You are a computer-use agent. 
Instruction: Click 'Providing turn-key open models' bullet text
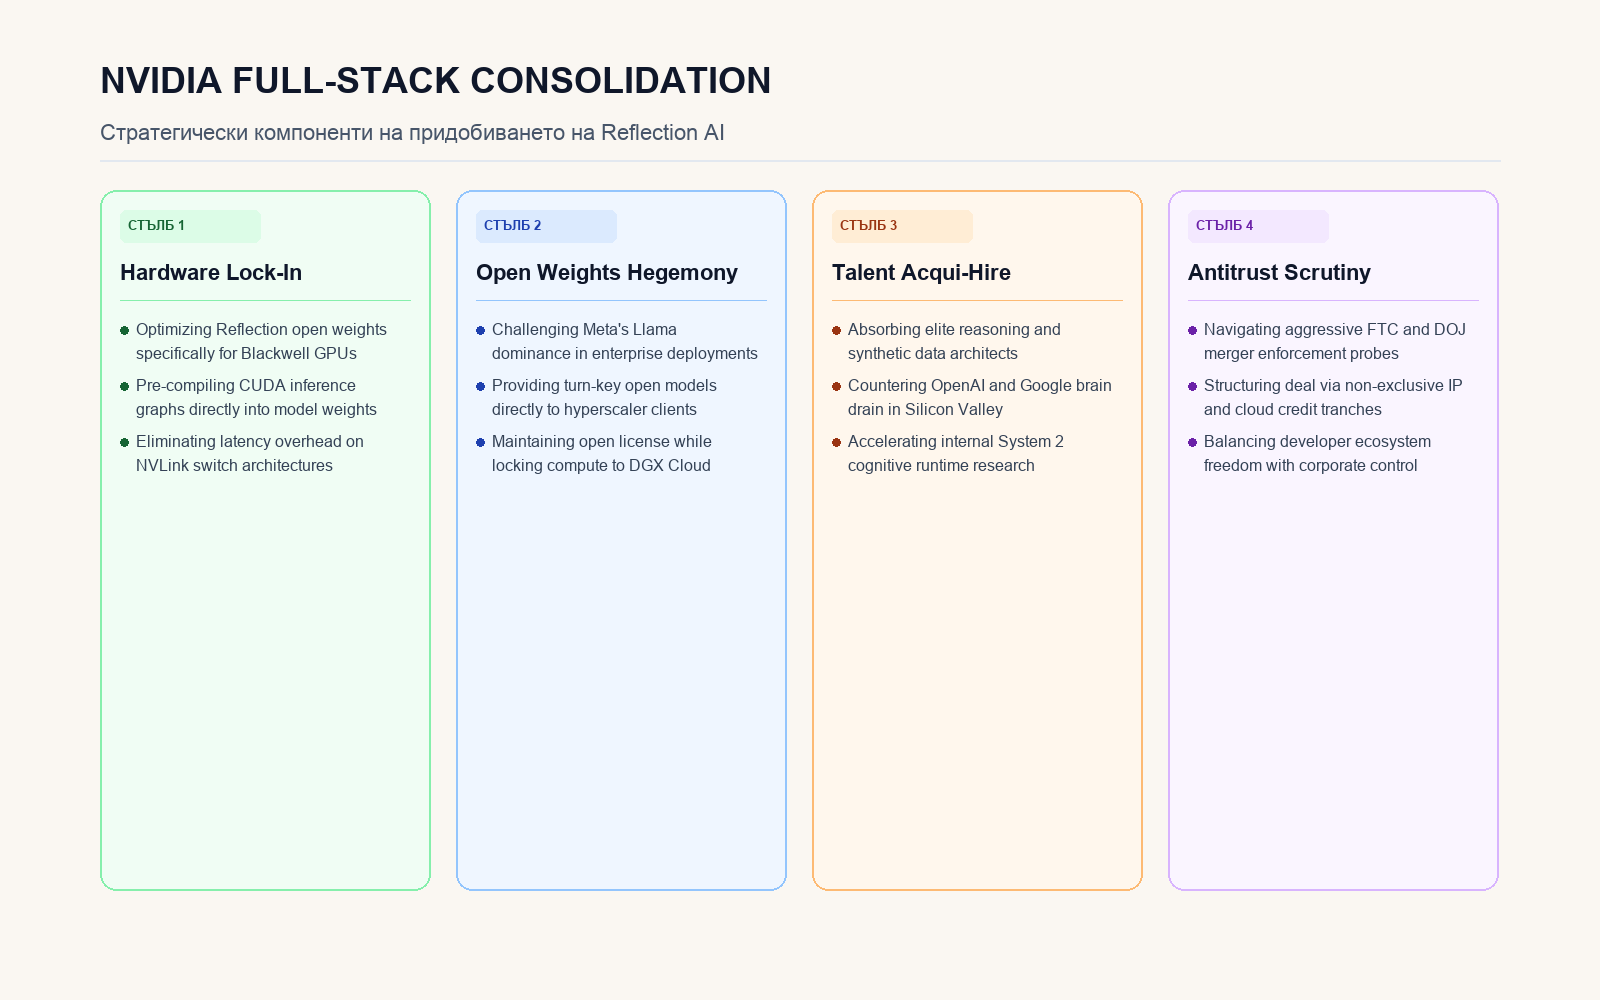tap(604, 397)
